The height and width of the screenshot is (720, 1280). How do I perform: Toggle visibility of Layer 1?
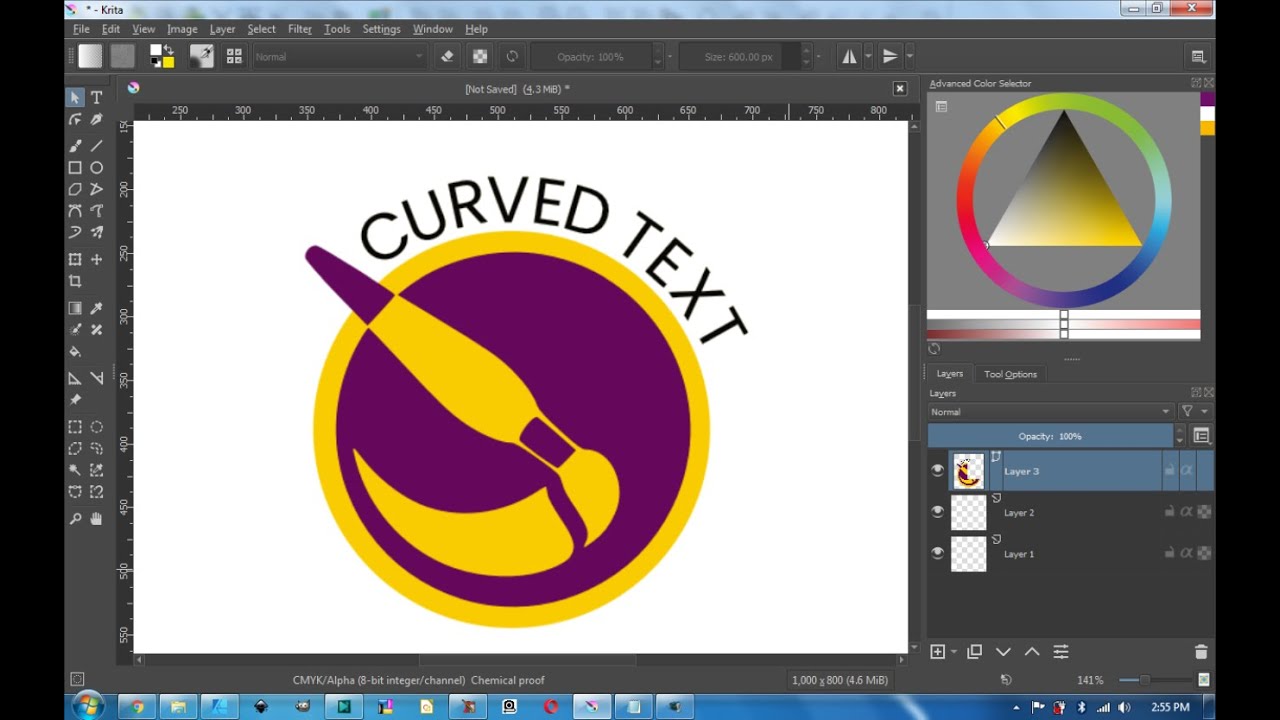coord(938,553)
